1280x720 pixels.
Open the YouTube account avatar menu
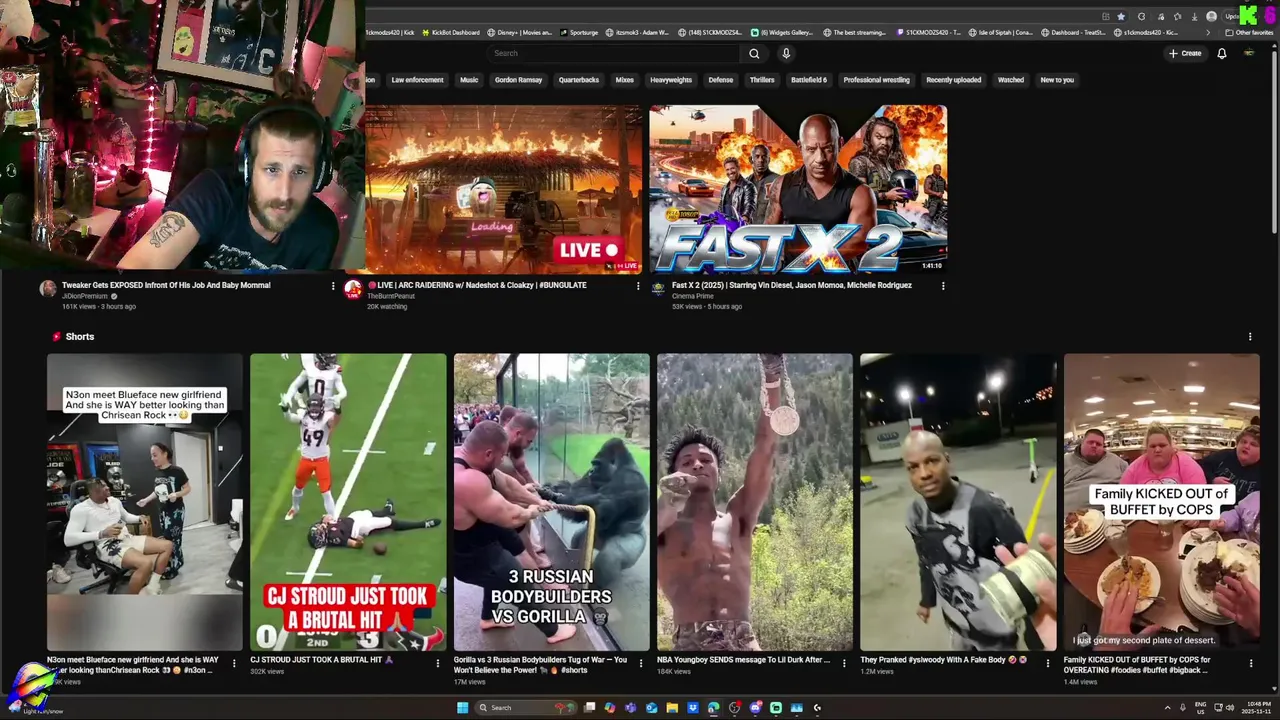(1248, 53)
